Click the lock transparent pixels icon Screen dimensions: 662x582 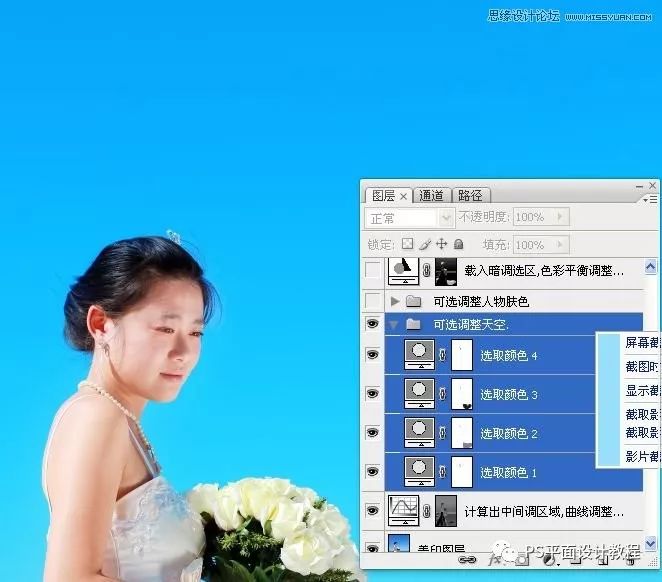pos(407,244)
